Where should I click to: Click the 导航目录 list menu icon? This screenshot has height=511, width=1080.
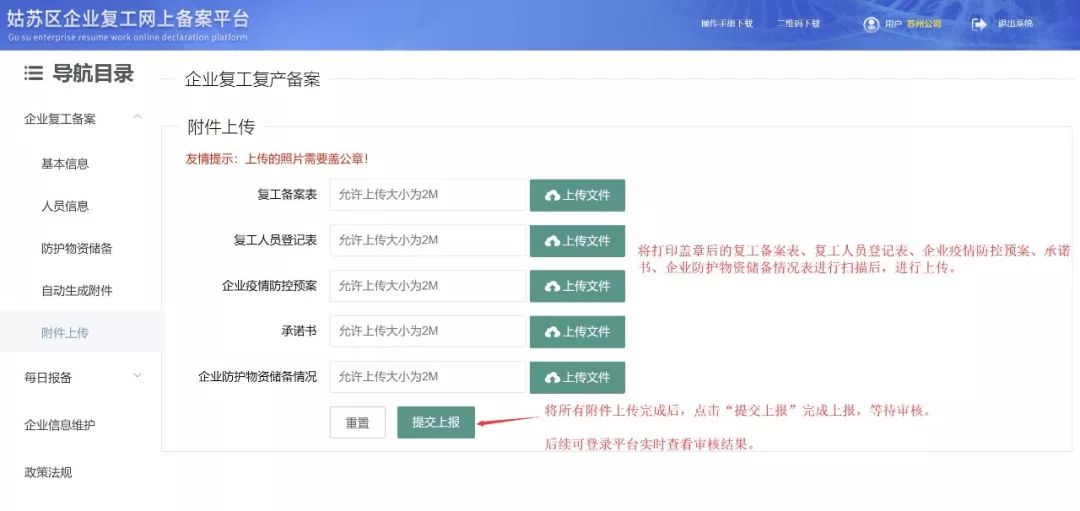tap(34, 73)
